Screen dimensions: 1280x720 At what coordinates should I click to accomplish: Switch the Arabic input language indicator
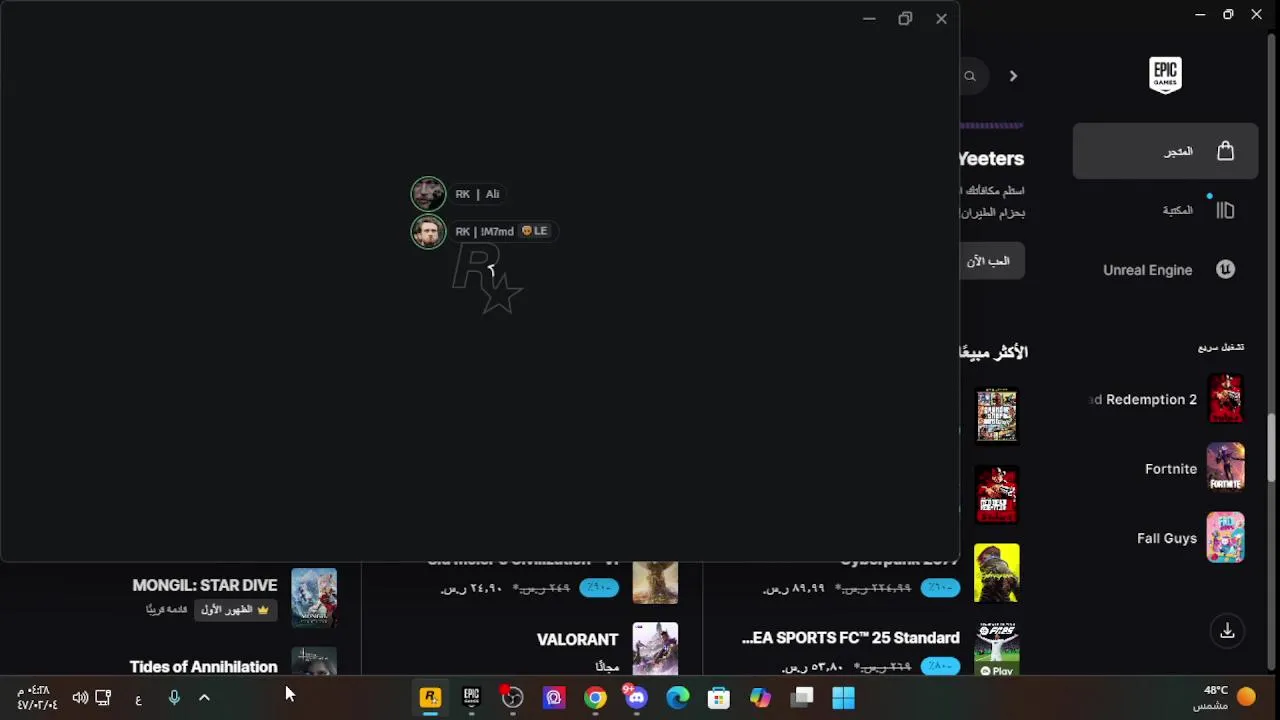click(x=138, y=699)
